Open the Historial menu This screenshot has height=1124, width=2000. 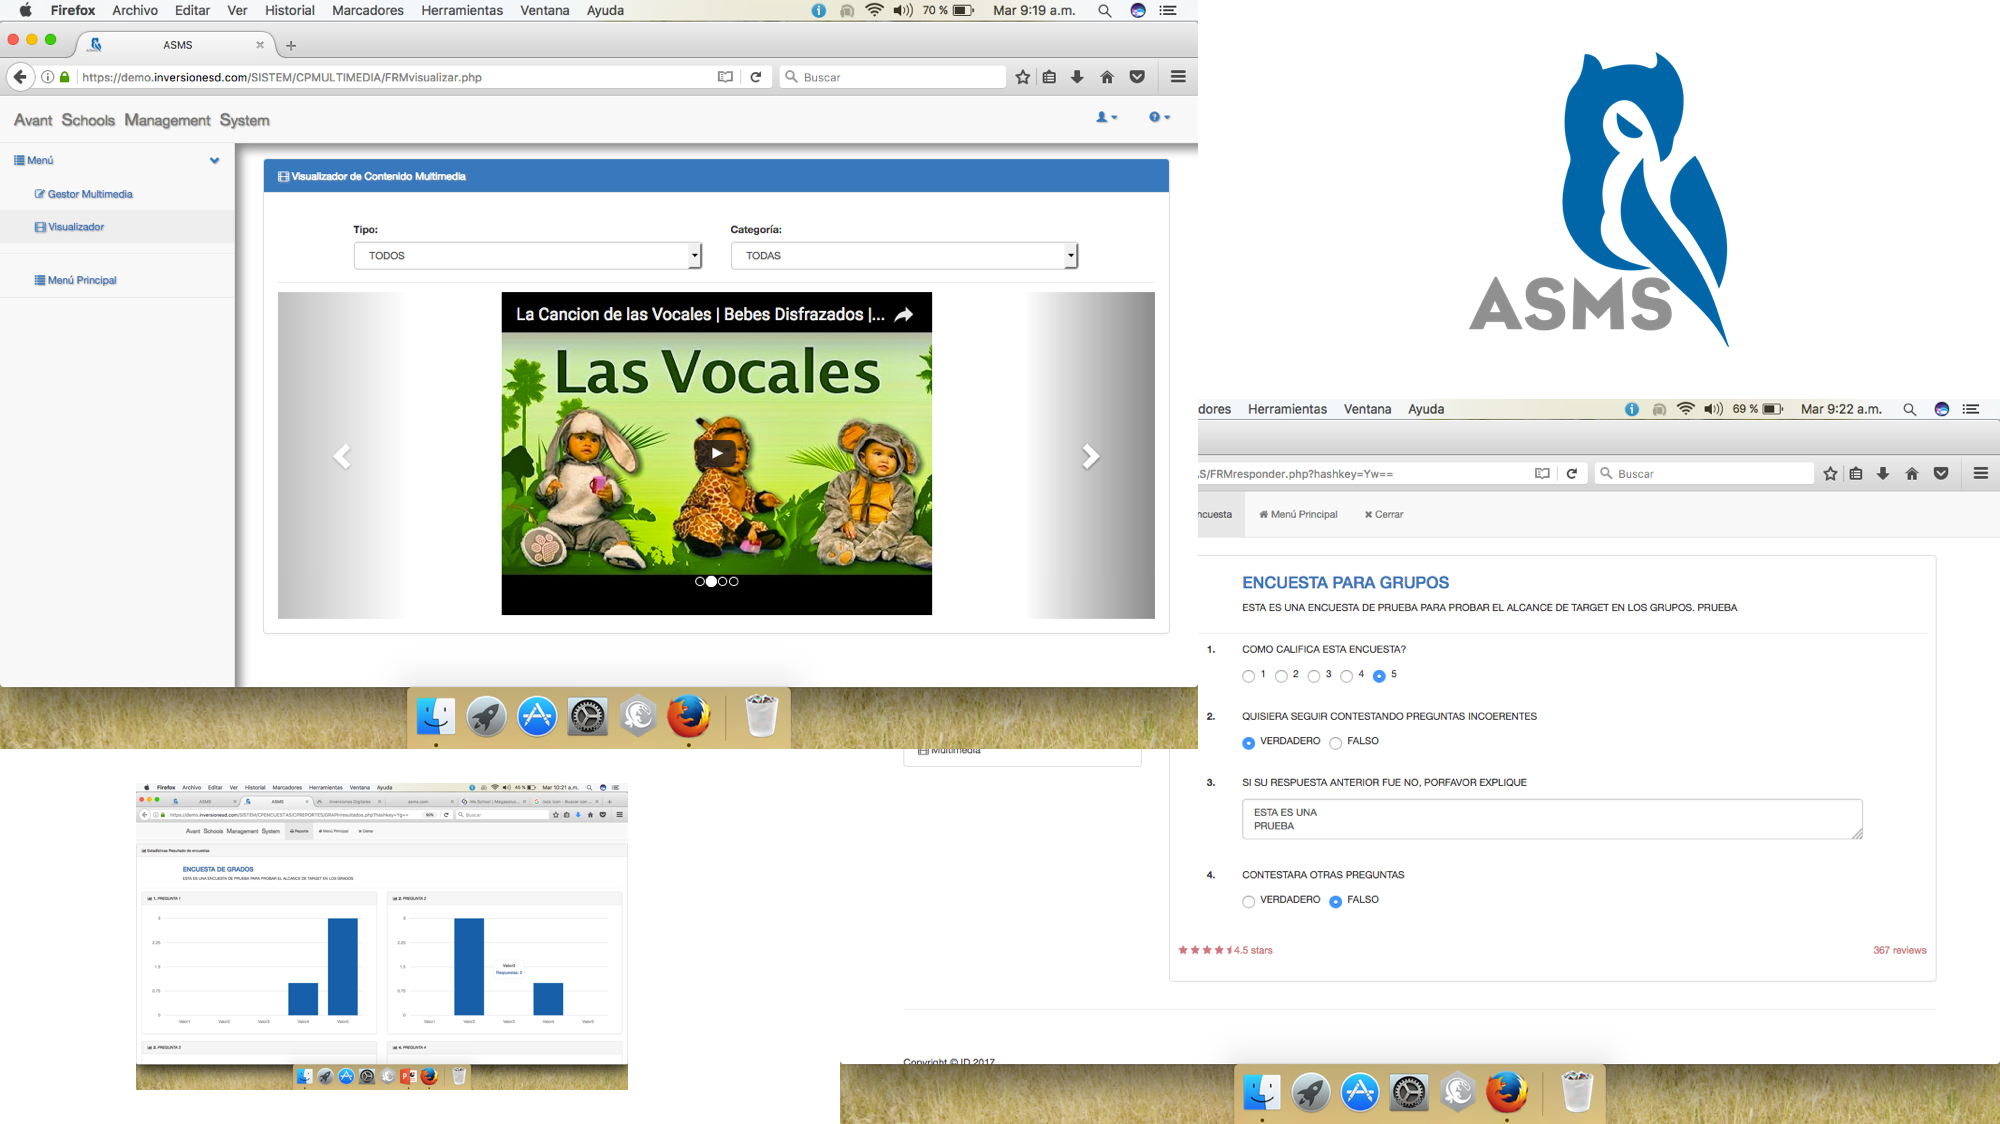289,10
